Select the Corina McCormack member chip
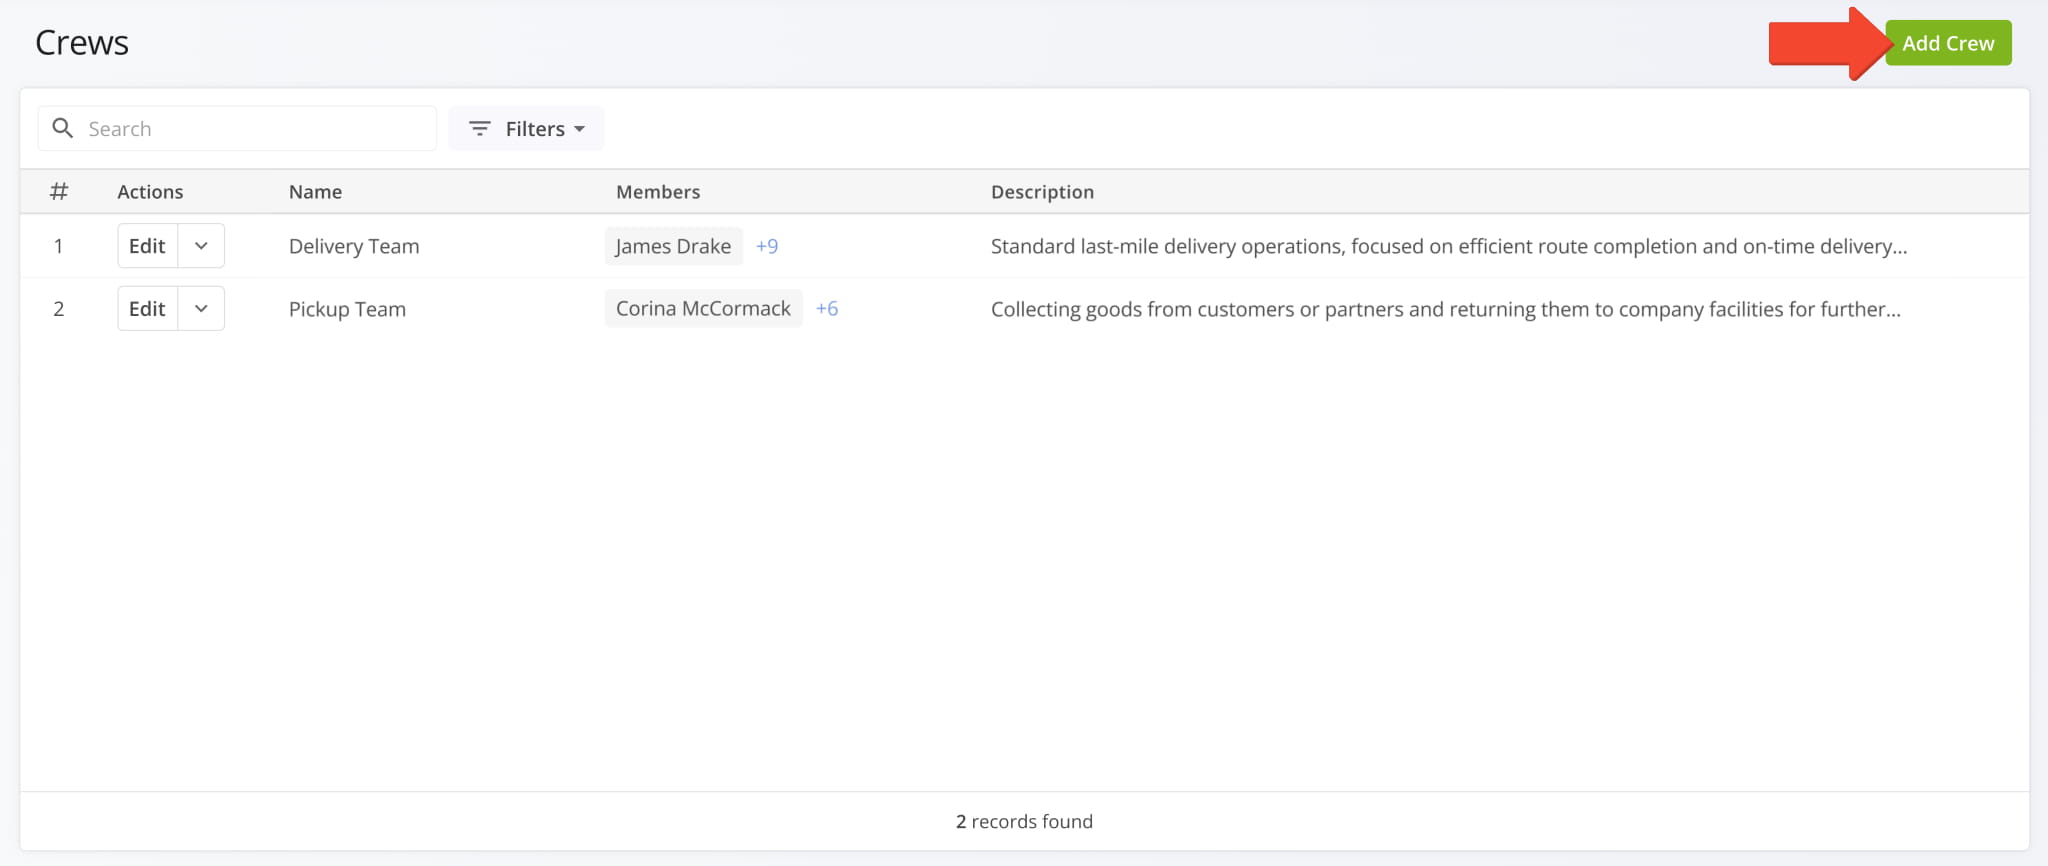This screenshot has height=866, width=2048. point(703,309)
